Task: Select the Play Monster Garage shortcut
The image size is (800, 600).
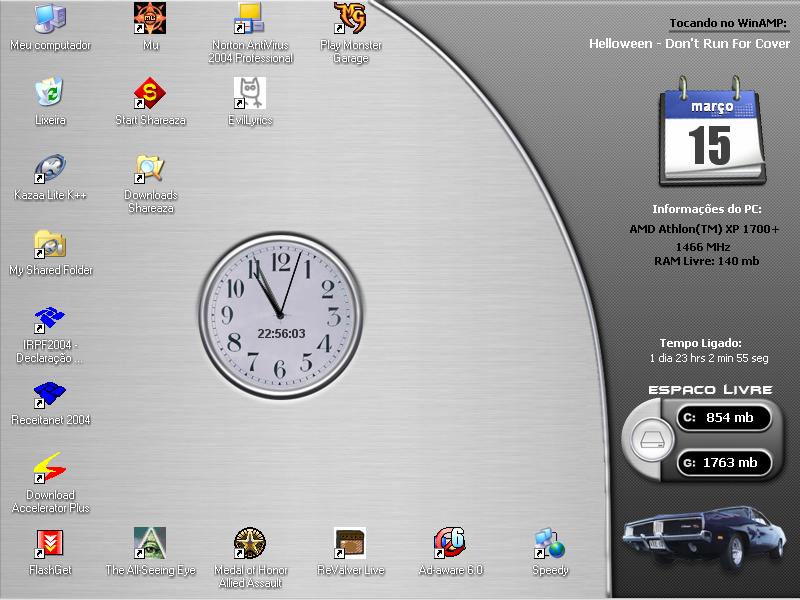Action: point(351,19)
